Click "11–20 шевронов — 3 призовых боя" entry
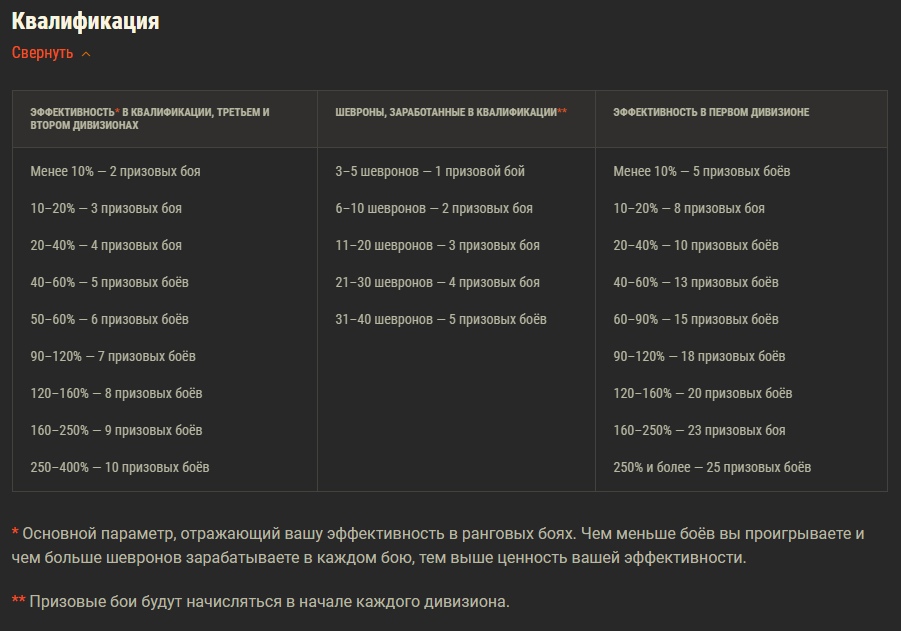This screenshot has width=901, height=631. [x=437, y=245]
